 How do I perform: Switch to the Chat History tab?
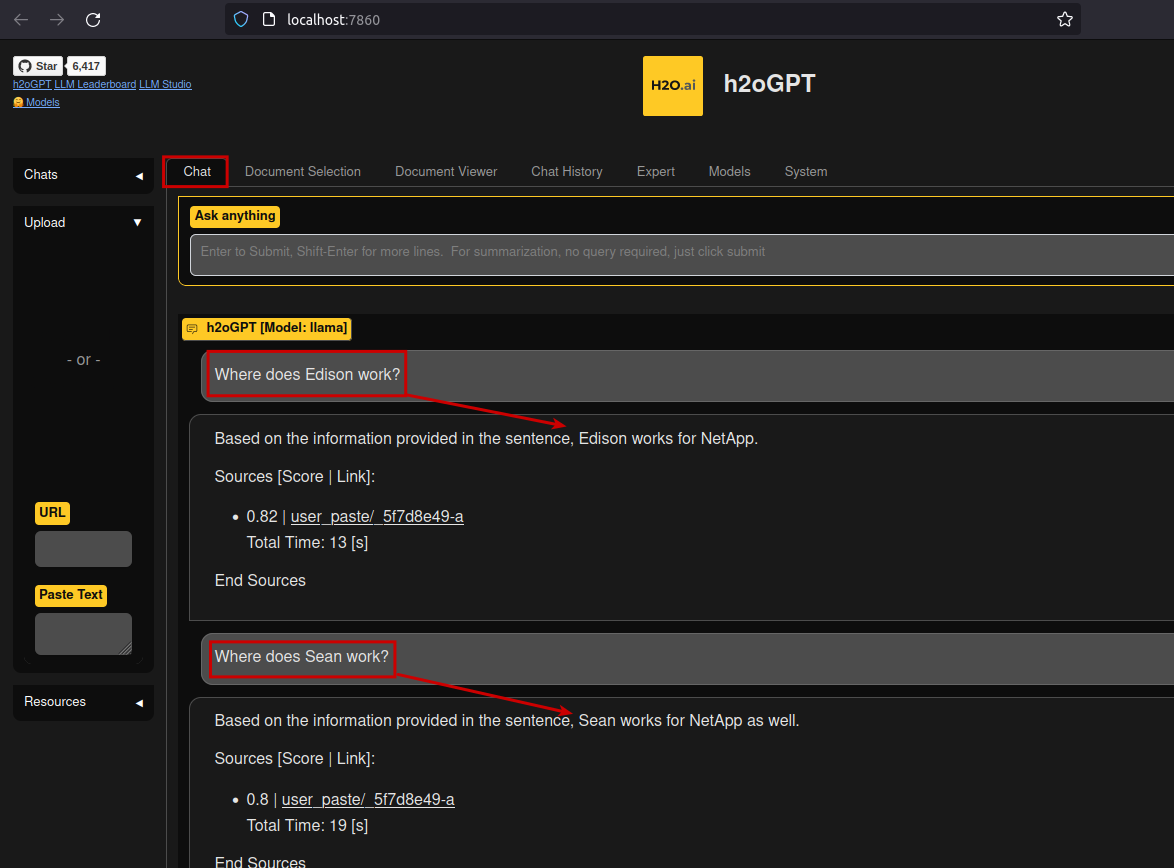[x=567, y=172]
